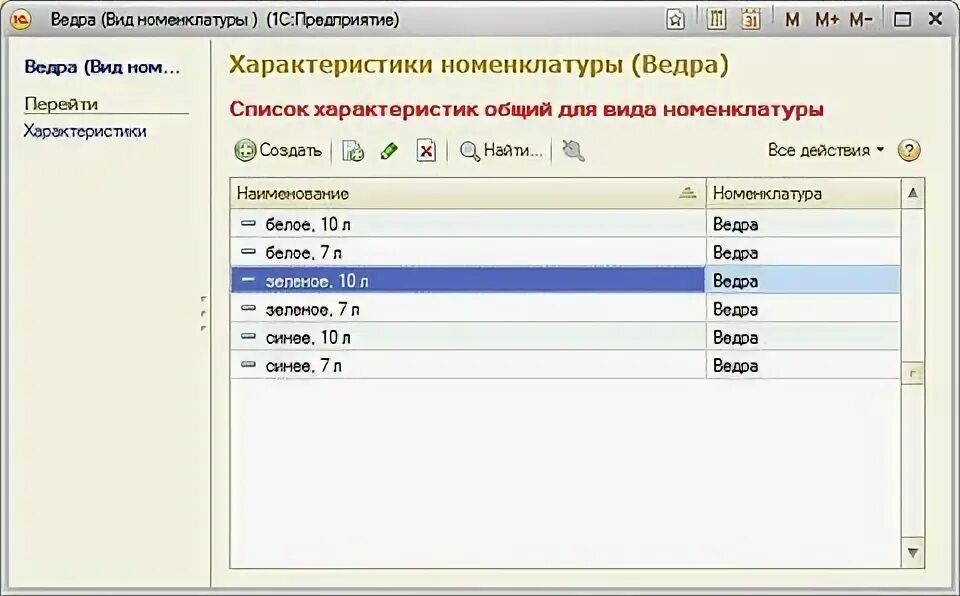Image resolution: width=960 pixels, height=596 pixels.
Task: Click the cancel search icon
Action: coord(573,150)
